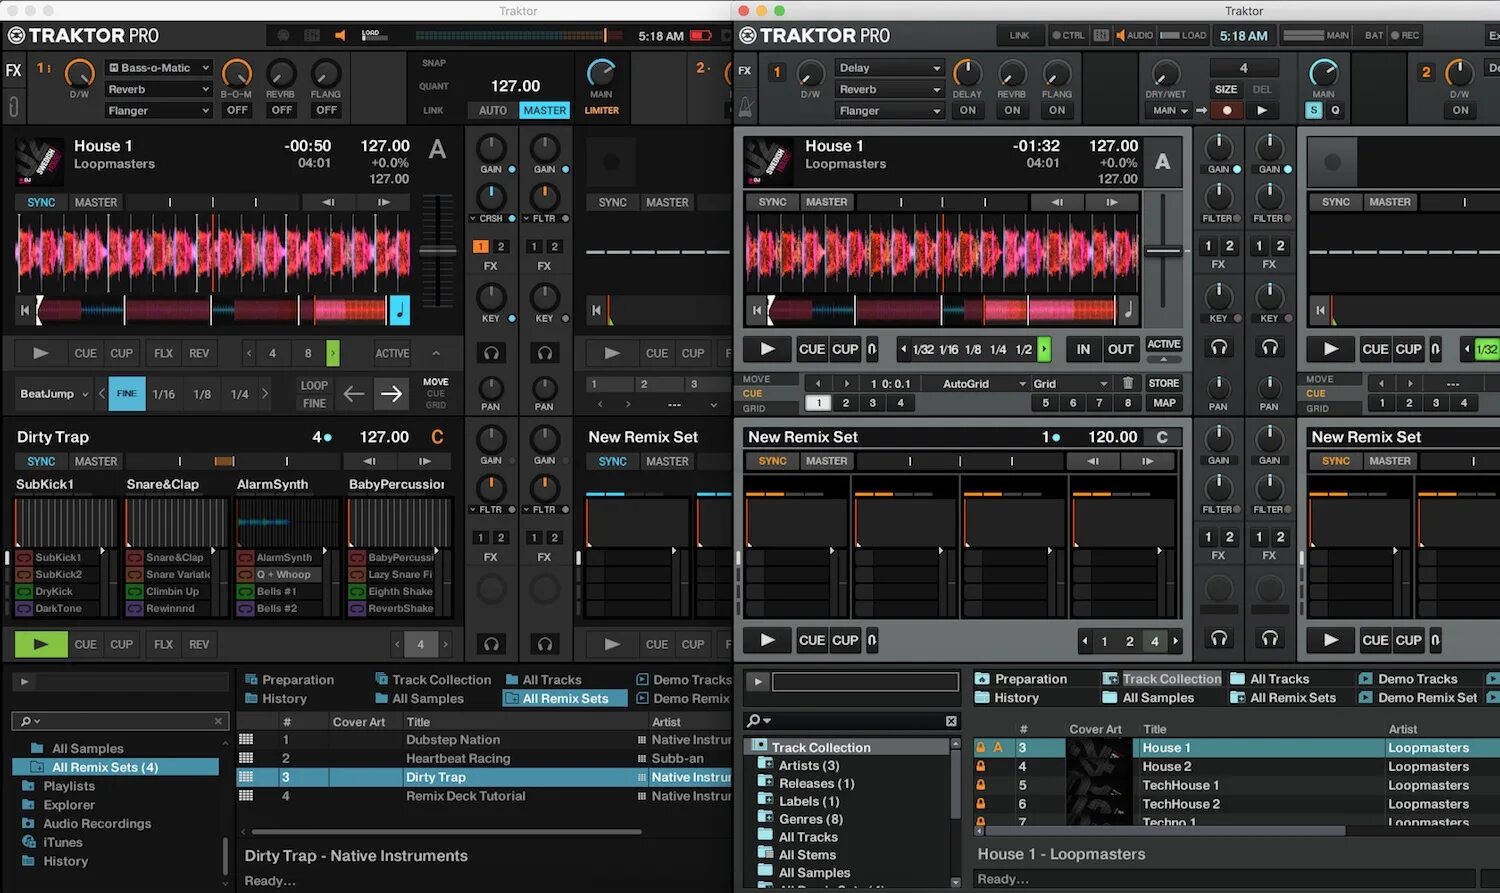The image size is (1500, 893).
Task: Play Deck A in the right Traktor window
Action: pos(767,349)
